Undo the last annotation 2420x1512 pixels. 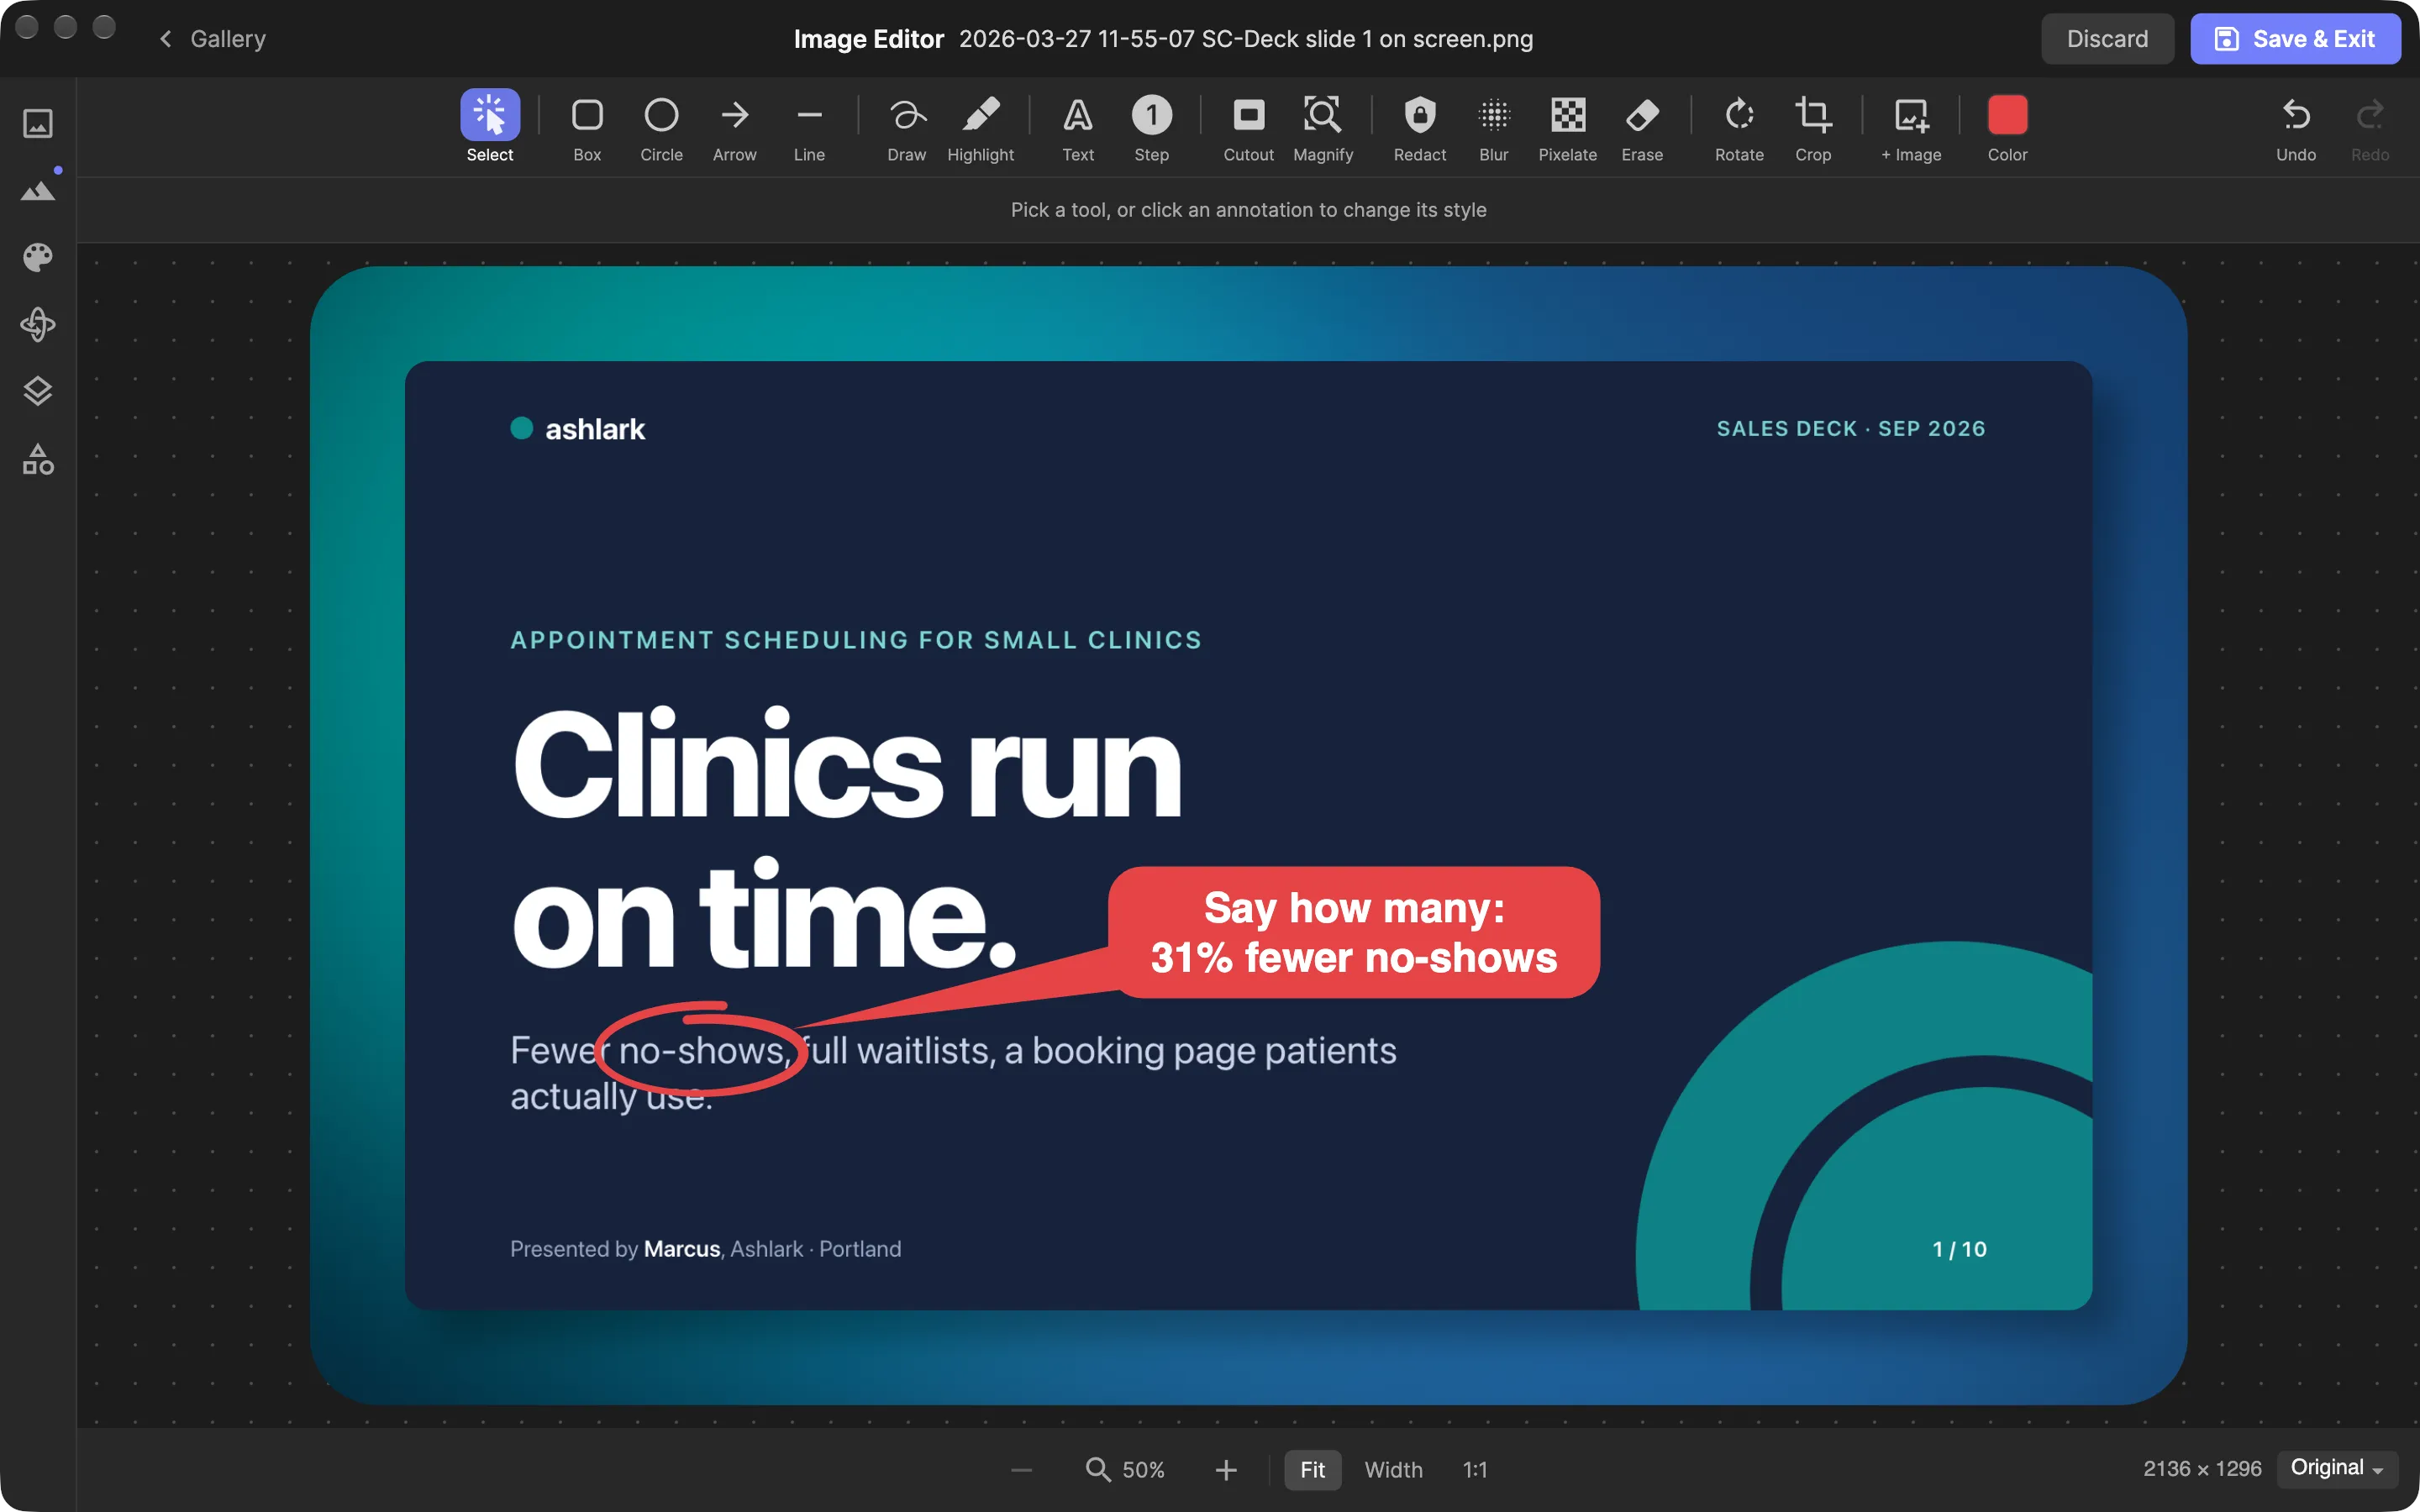tap(2296, 128)
